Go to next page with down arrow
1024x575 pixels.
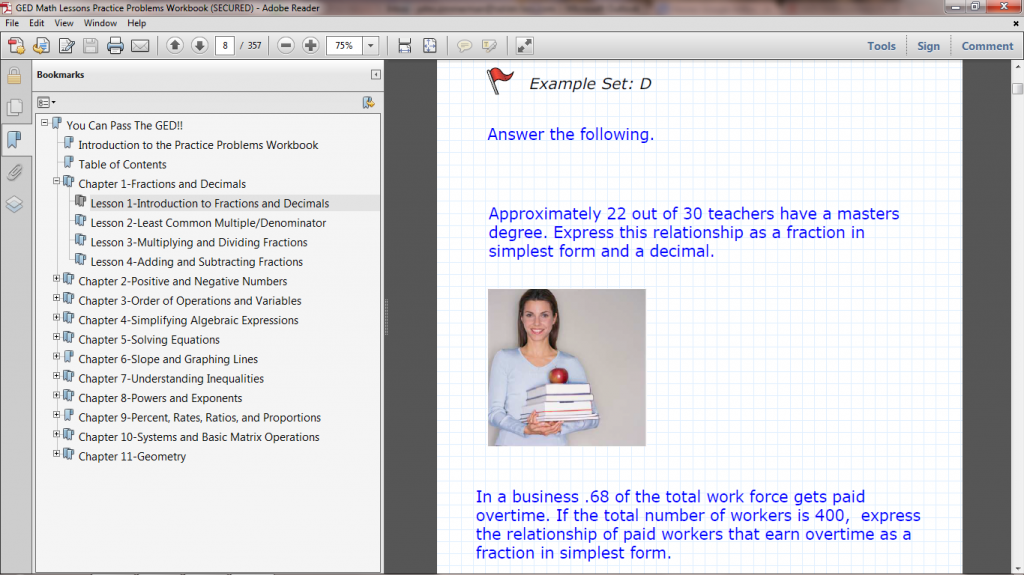[x=199, y=46]
